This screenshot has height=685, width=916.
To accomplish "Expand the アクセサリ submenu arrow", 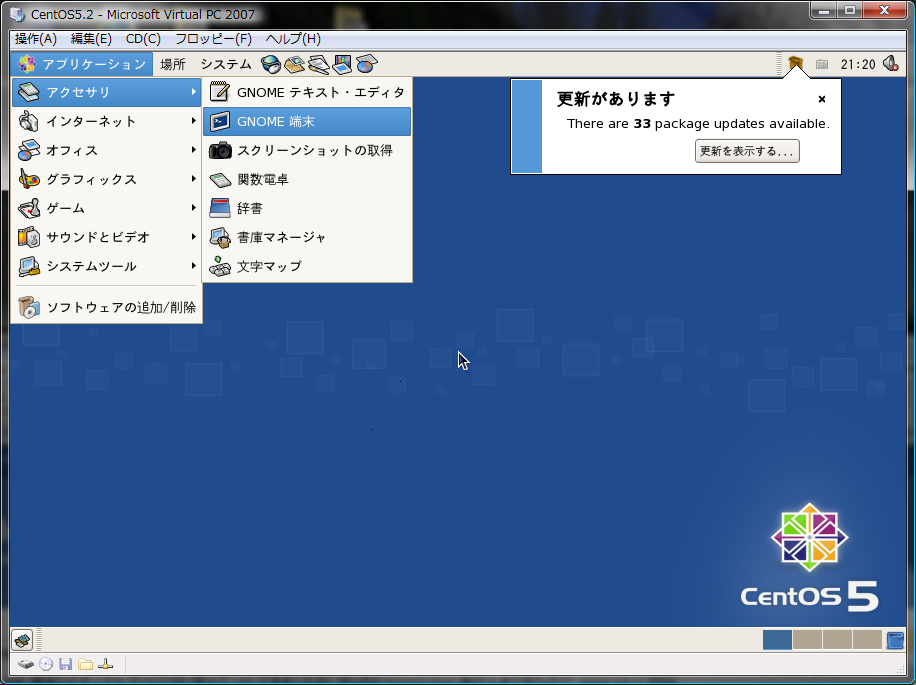I will 193,92.
